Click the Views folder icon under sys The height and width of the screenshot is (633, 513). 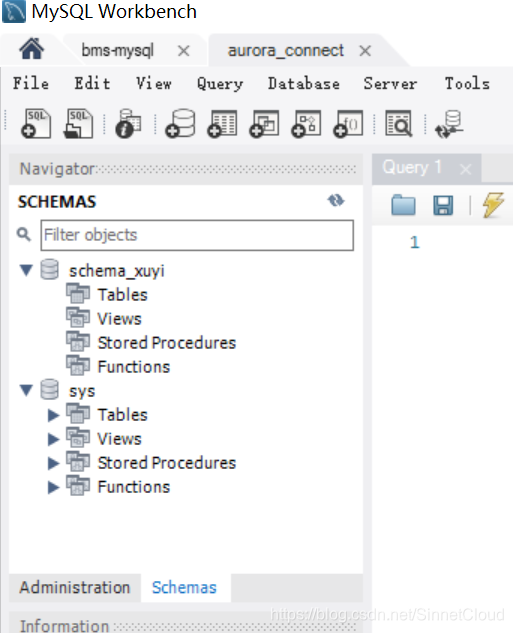[x=78, y=438]
